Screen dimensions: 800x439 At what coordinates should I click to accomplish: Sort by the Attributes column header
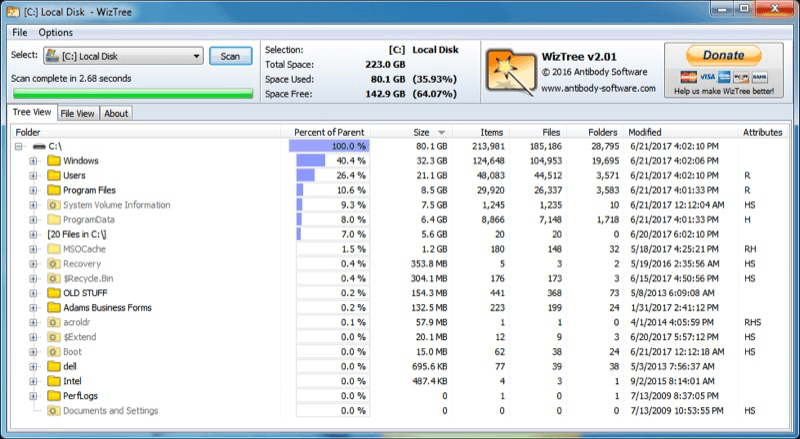tap(763, 132)
